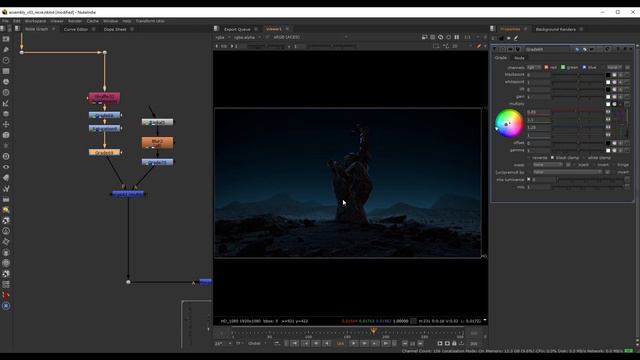
Task: Open the mask channel dropdown set to none
Action: 547,165
